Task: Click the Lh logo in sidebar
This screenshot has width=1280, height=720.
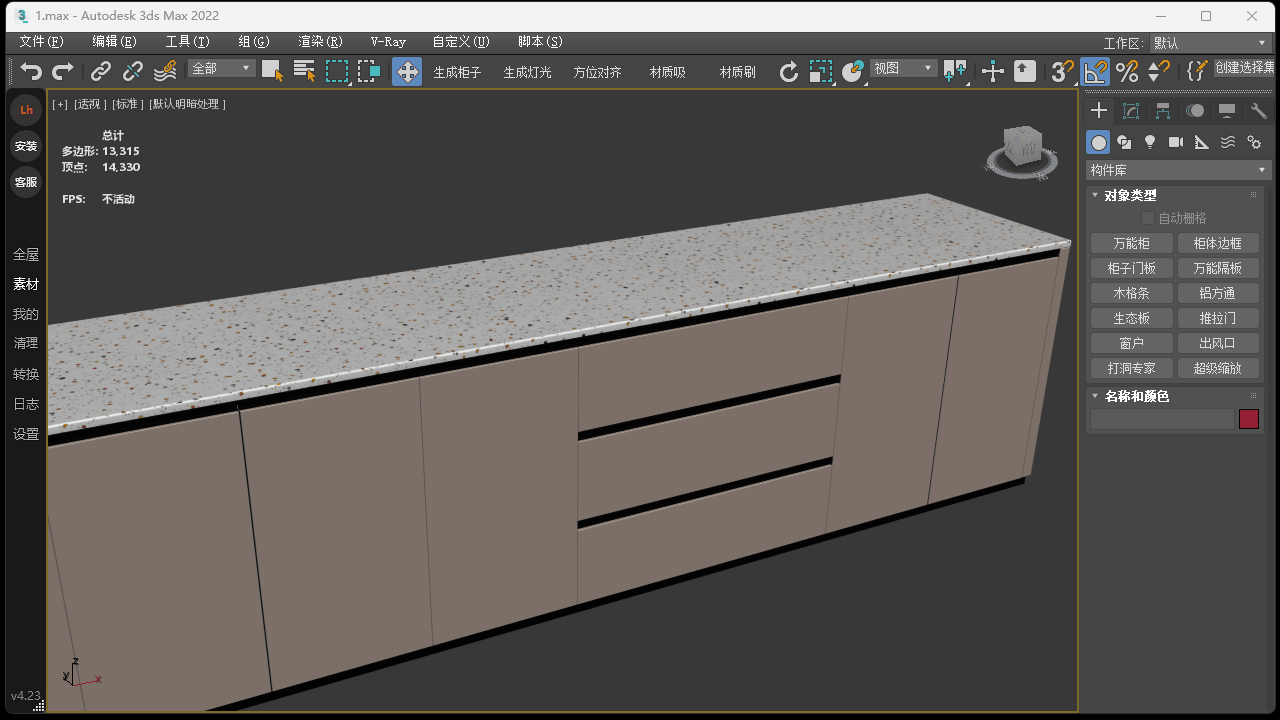Action: pos(26,110)
